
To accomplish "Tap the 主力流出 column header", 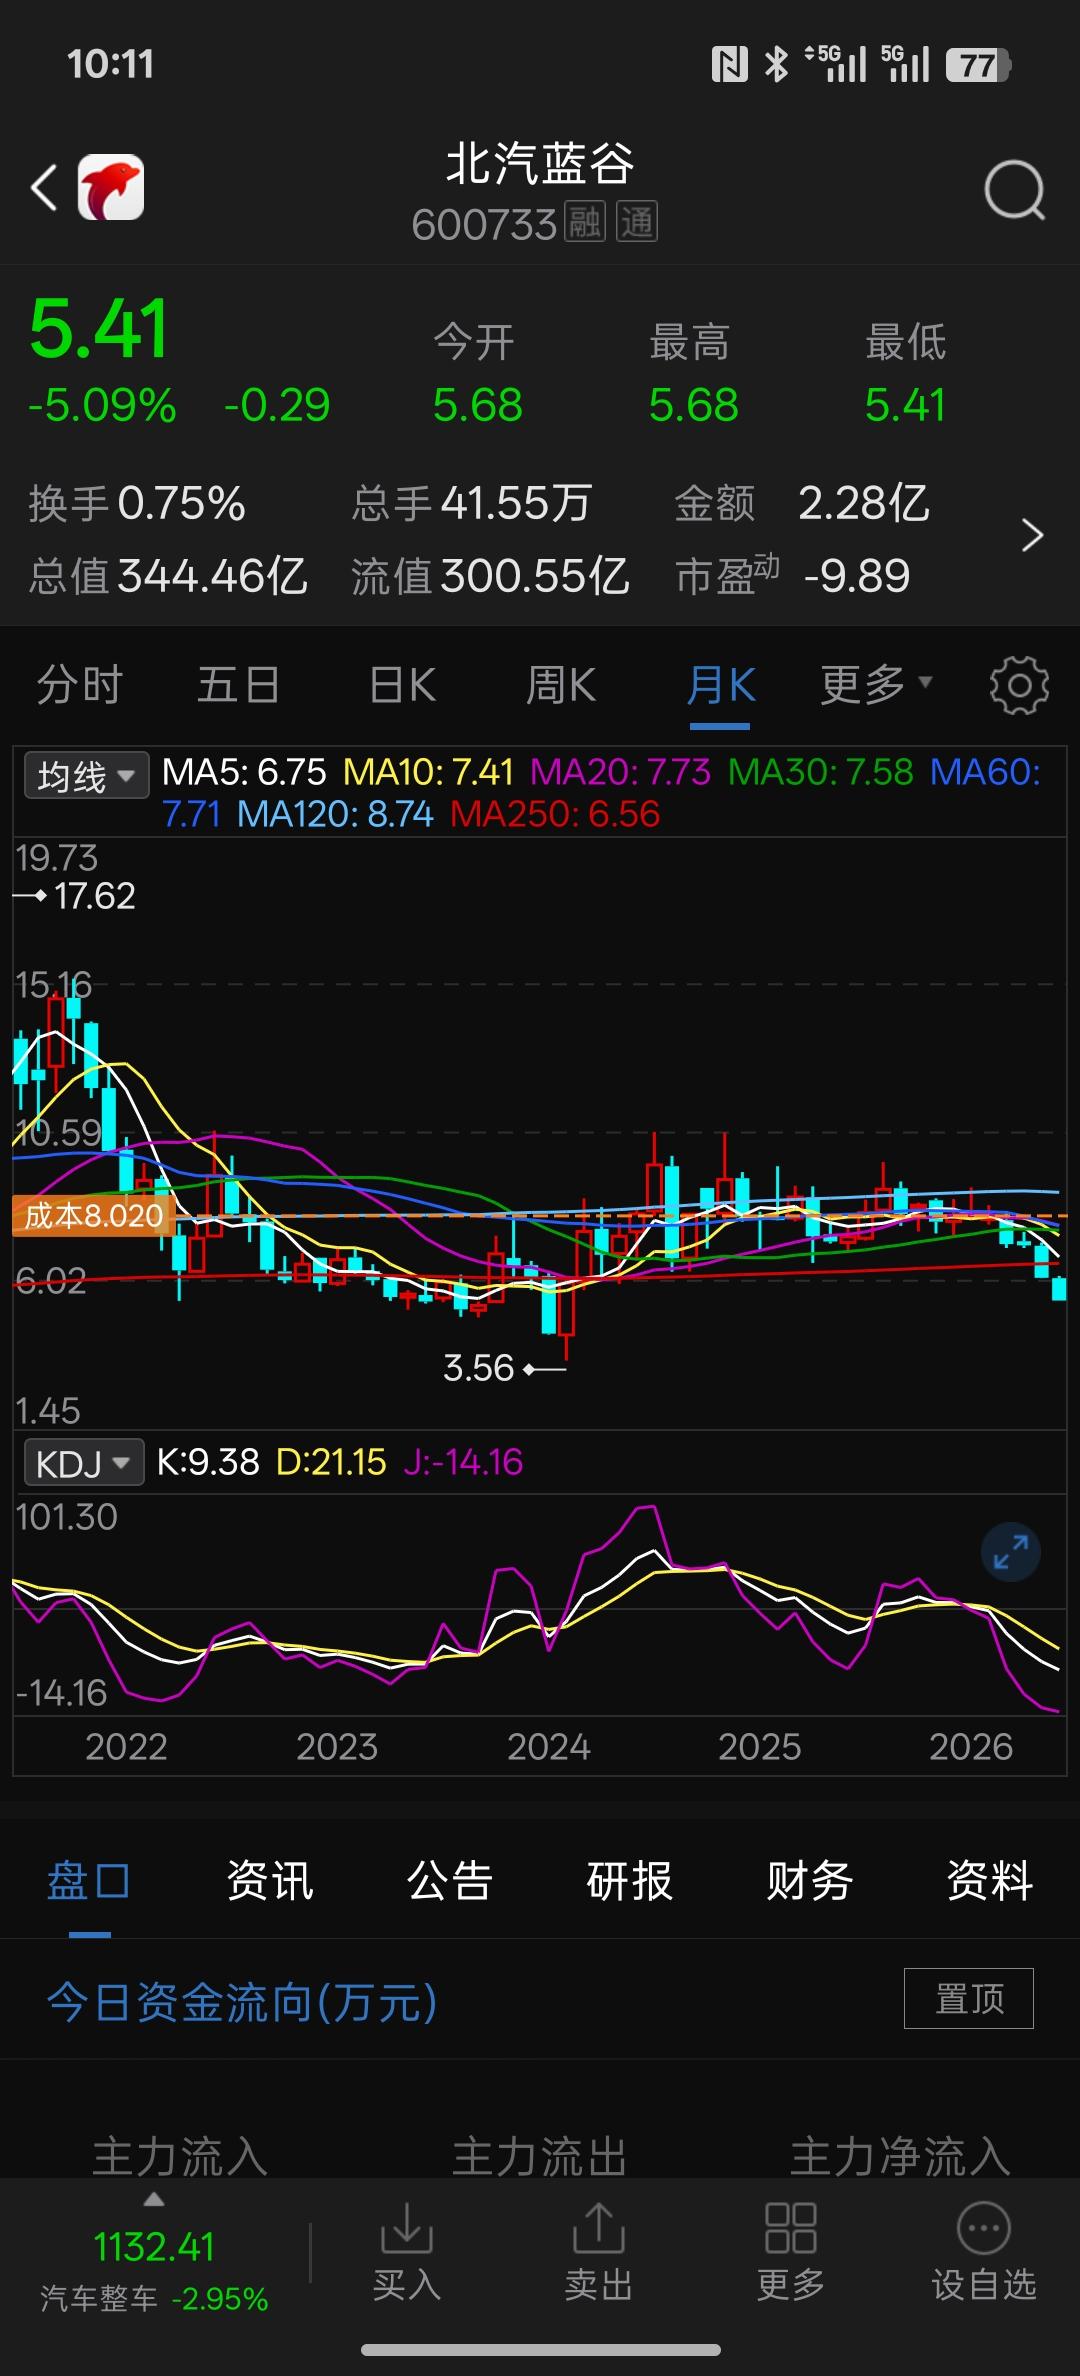I will point(540,2156).
